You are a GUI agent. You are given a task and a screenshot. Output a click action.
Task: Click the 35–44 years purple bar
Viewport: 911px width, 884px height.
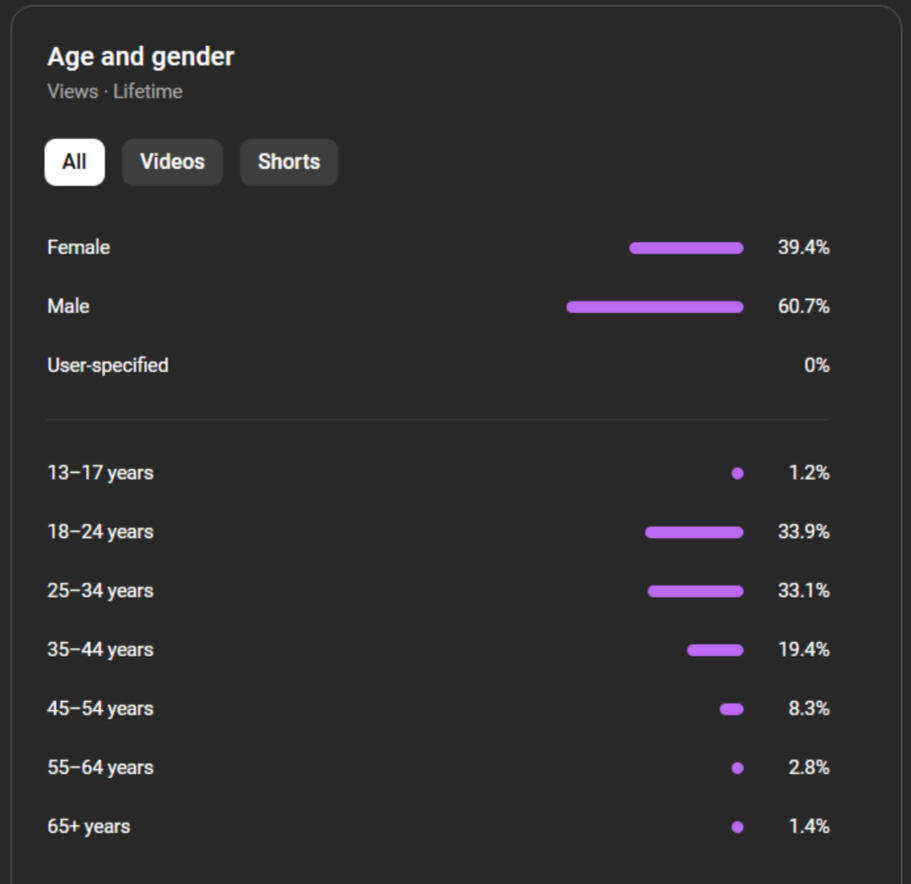715,650
